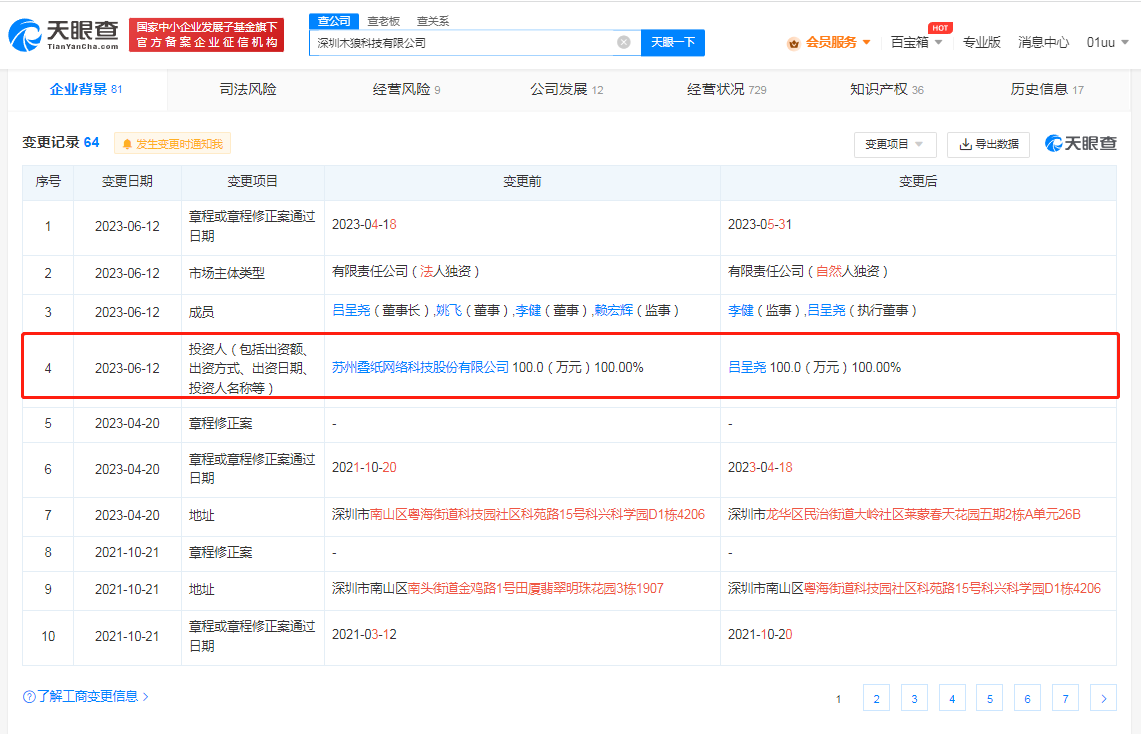This screenshot has height=734, width=1141.
Task: Open 吕呈尧 (执行董事) link in 变更后 column
Action: point(827,311)
